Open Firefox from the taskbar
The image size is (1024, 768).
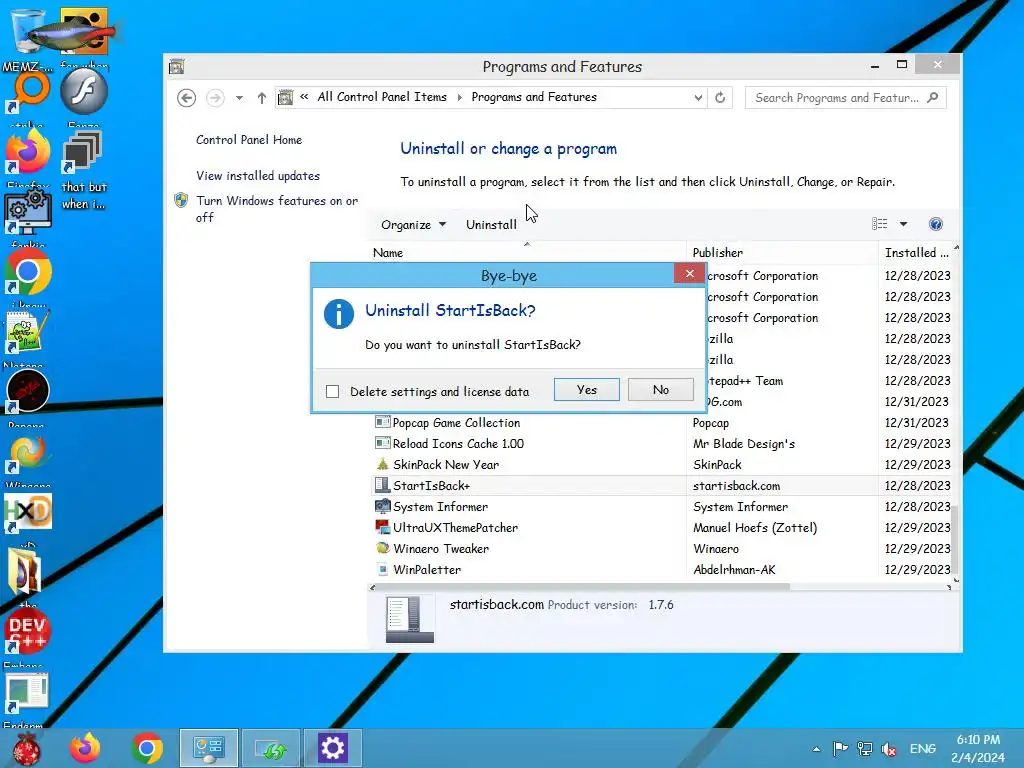(86, 748)
